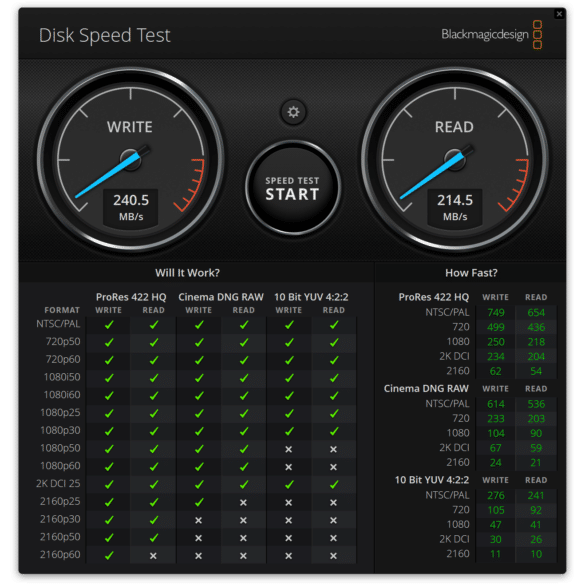
Task: Click the ProRes 422 HQ write checkmark for 1080p25
Action: [x=109, y=413]
